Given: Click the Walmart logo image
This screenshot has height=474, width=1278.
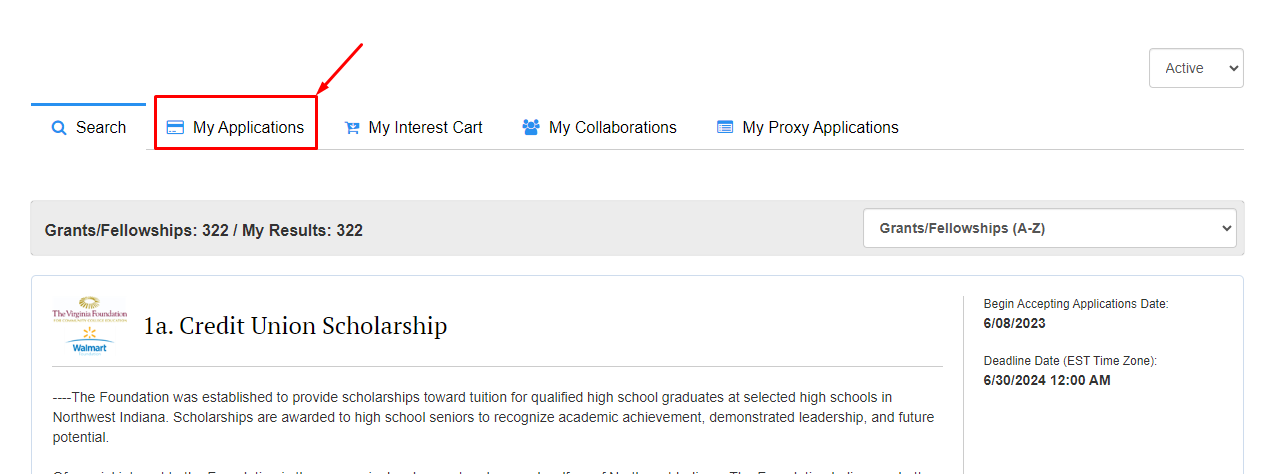Looking at the screenshot, I should (90, 340).
